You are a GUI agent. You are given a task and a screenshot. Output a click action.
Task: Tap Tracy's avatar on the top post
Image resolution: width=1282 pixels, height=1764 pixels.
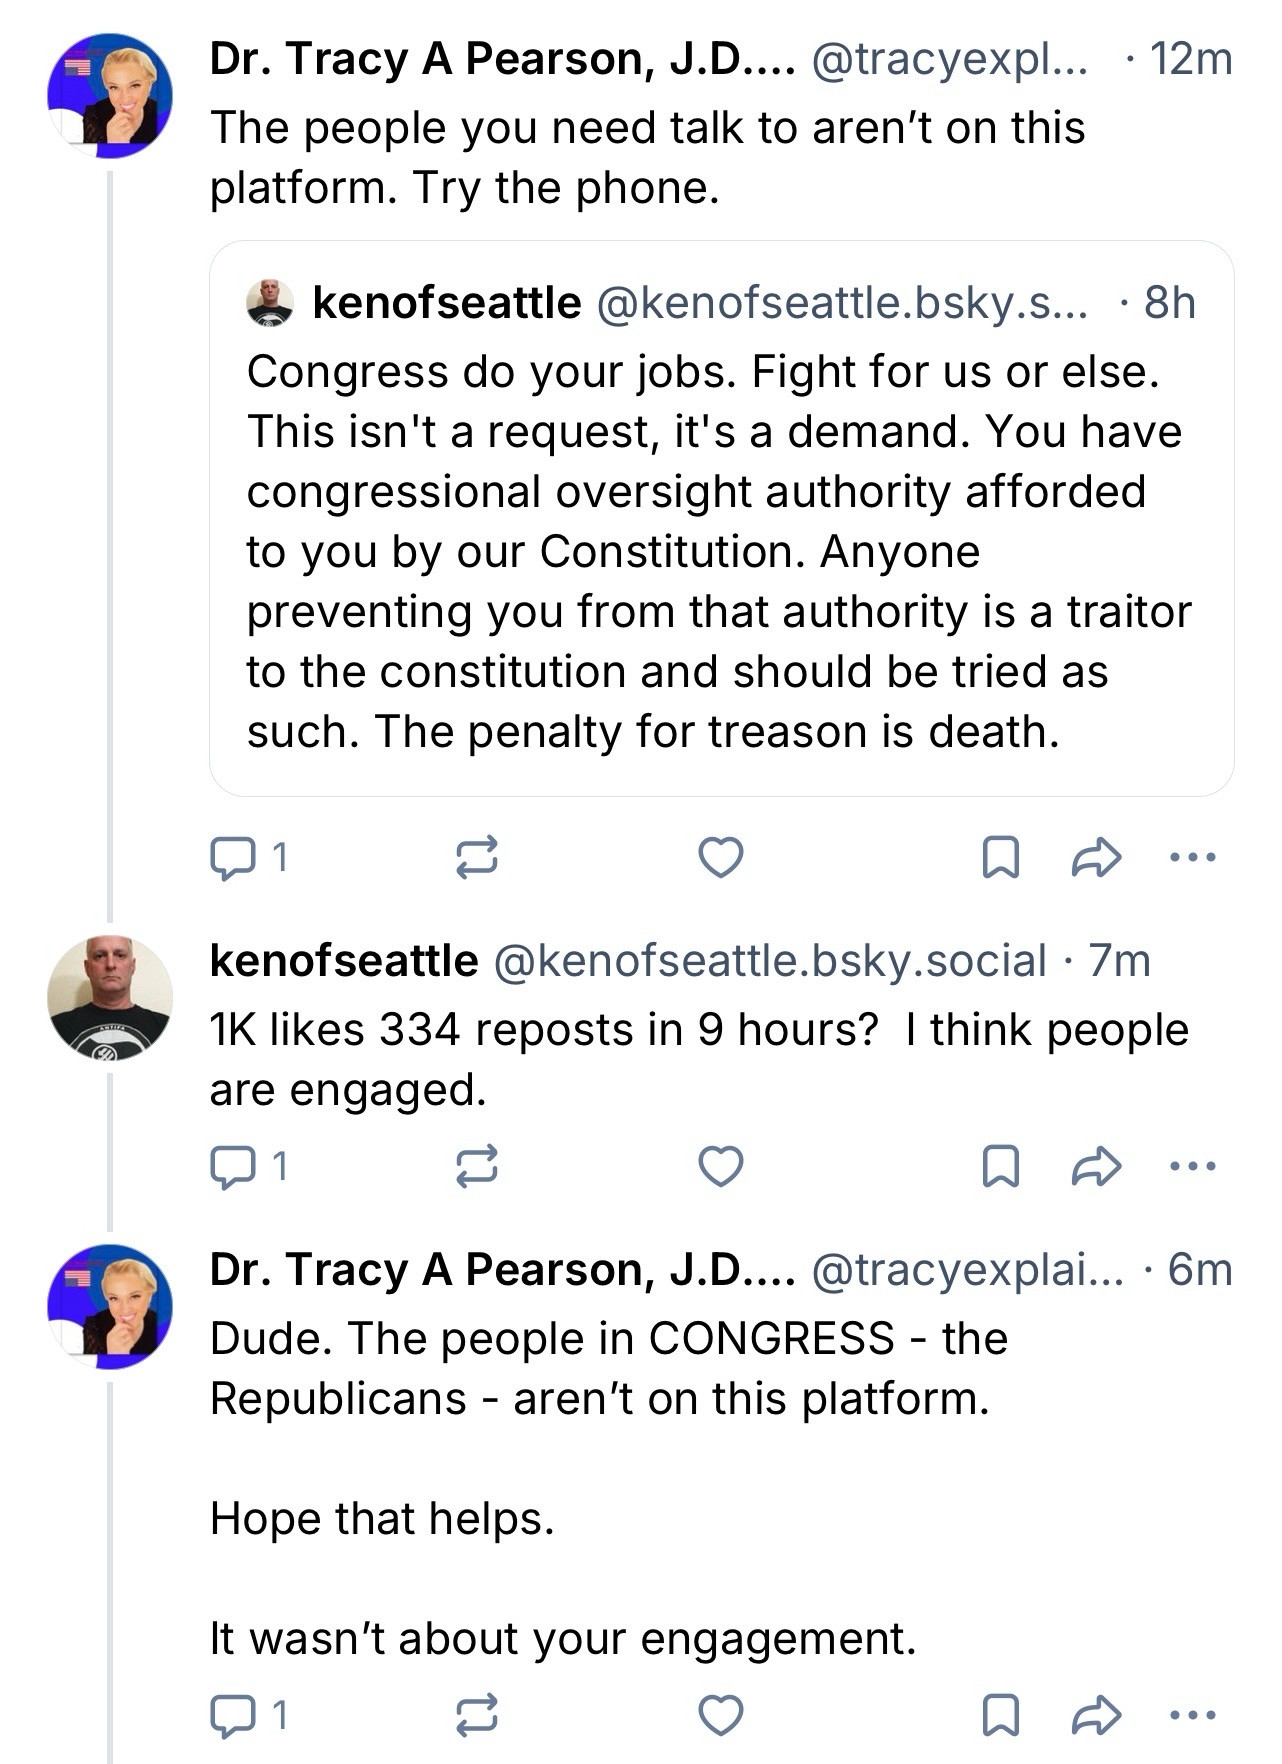click(x=110, y=96)
